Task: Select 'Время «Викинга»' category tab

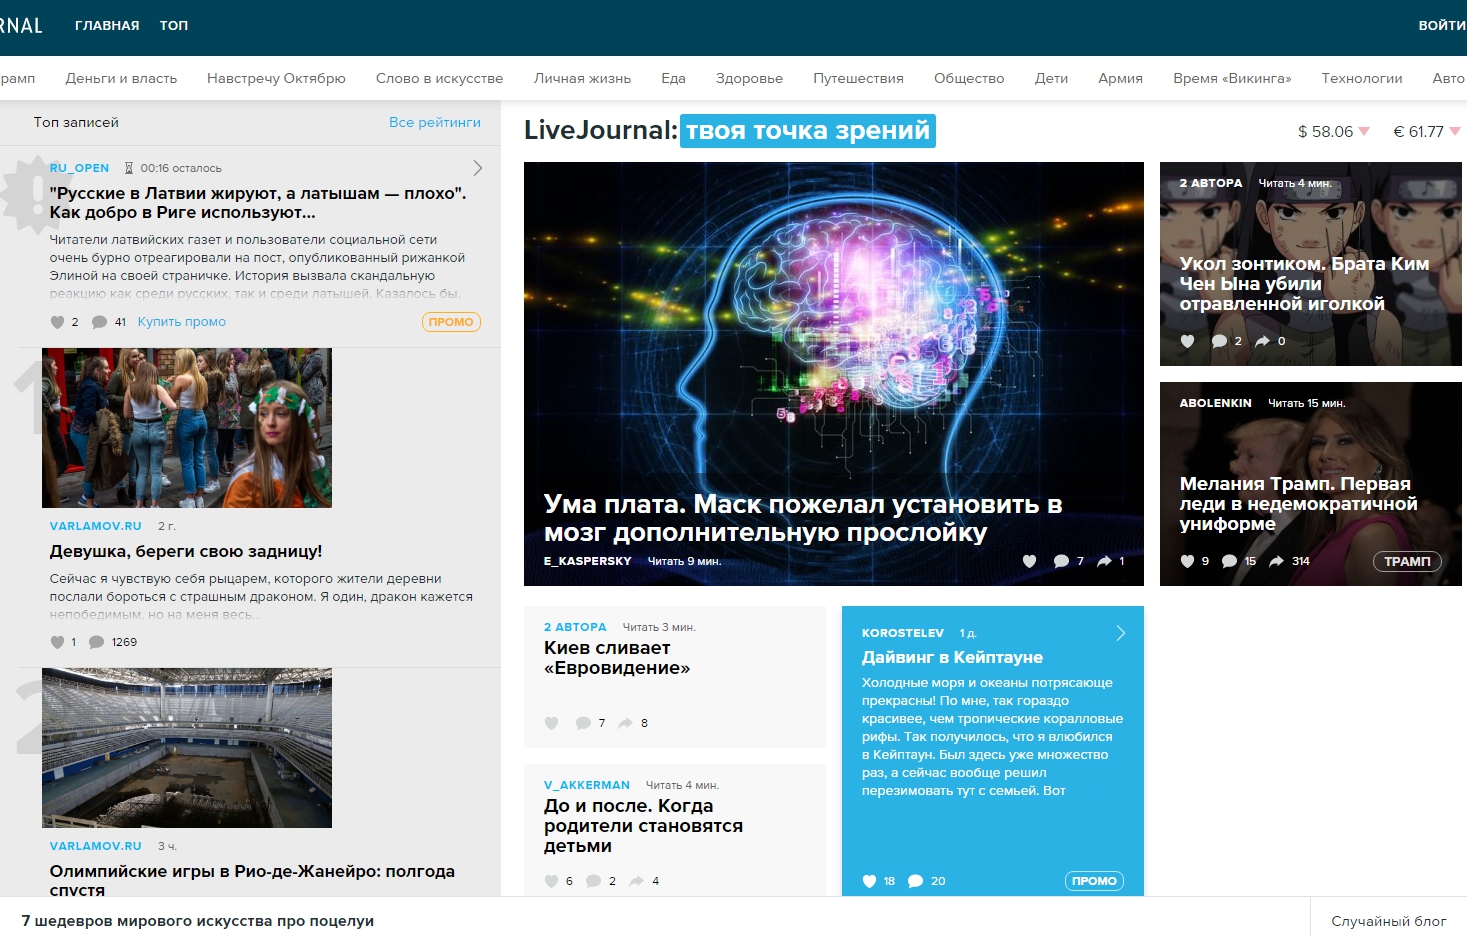Action: (x=1232, y=78)
